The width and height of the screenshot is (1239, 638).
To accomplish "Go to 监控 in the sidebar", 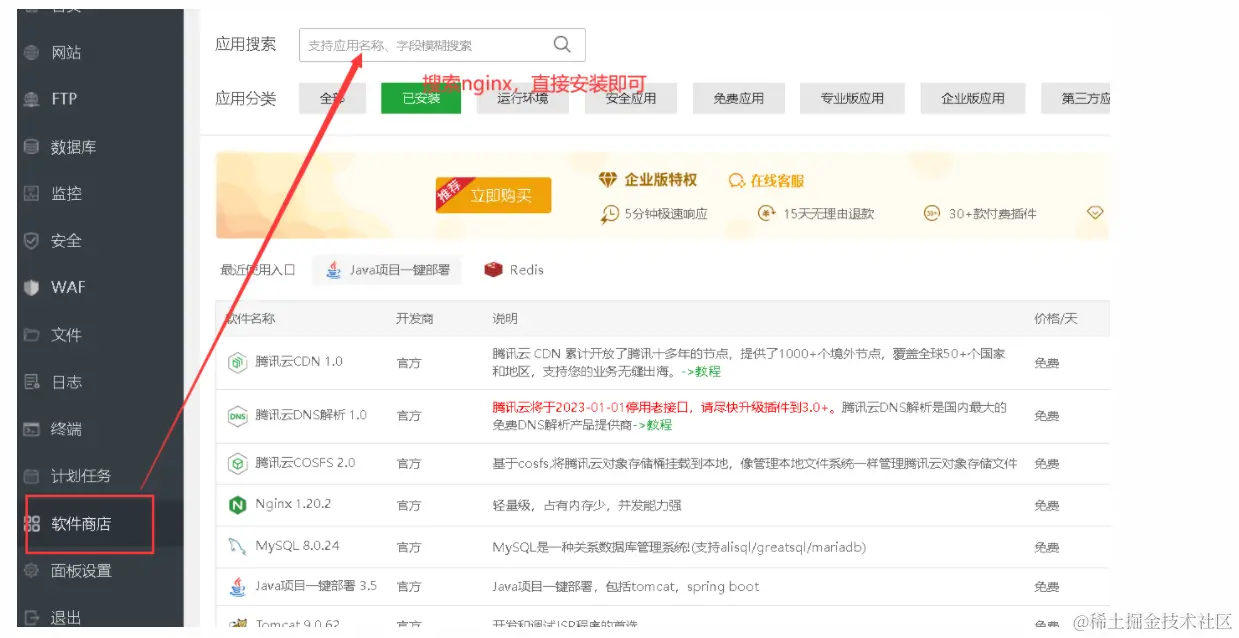I will click(x=66, y=193).
